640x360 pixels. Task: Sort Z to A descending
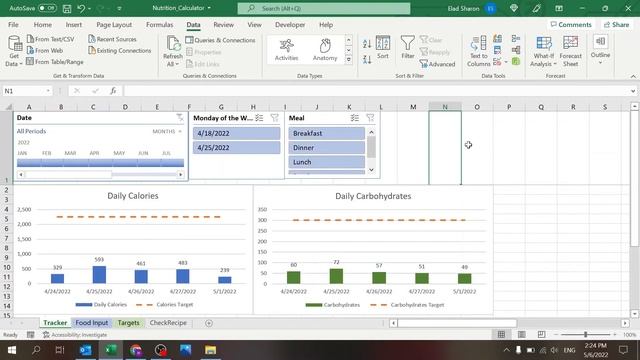[367, 59]
